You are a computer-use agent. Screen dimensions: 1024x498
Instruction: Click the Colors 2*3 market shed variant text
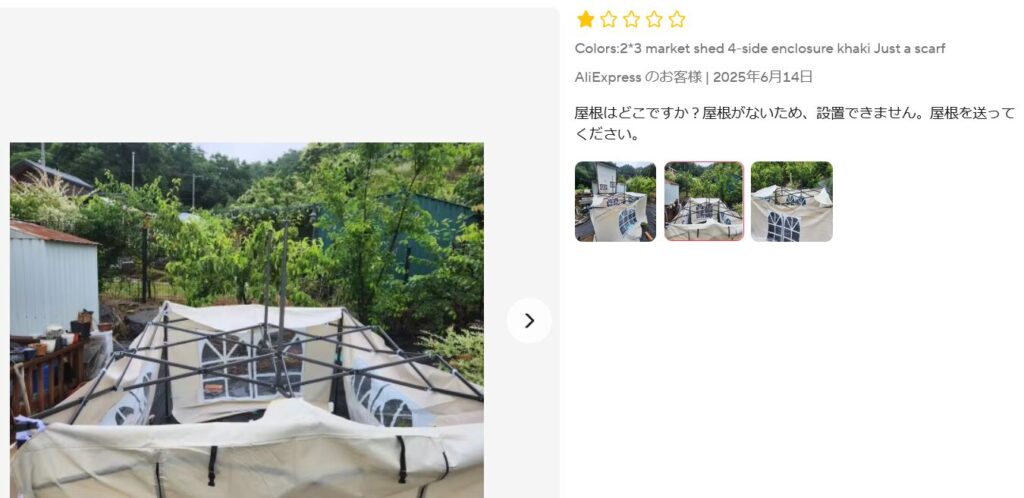pos(760,48)
